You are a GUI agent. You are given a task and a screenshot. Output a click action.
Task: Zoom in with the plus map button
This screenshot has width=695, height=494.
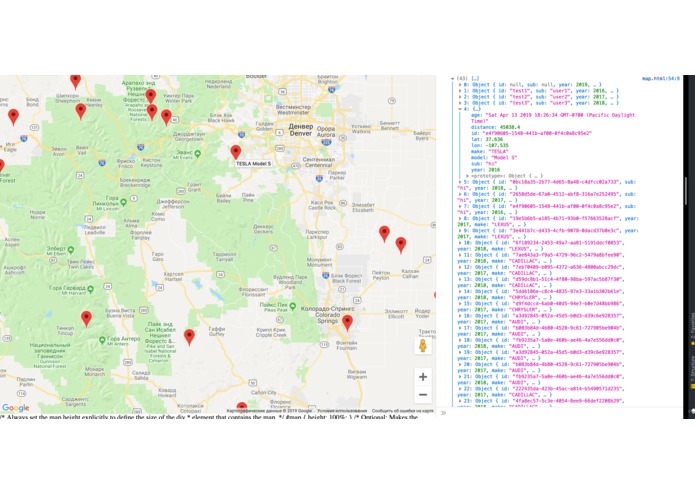click(x=423, y=377)
